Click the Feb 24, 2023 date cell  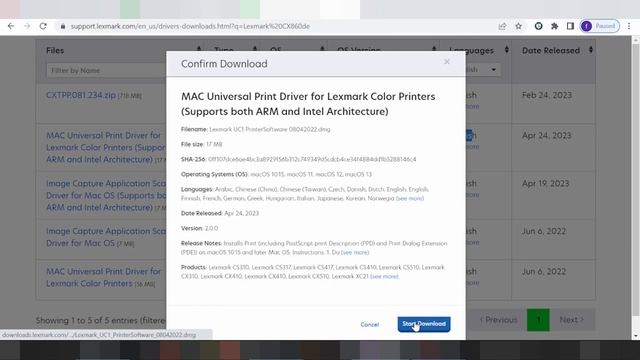[x=547, y=95]
